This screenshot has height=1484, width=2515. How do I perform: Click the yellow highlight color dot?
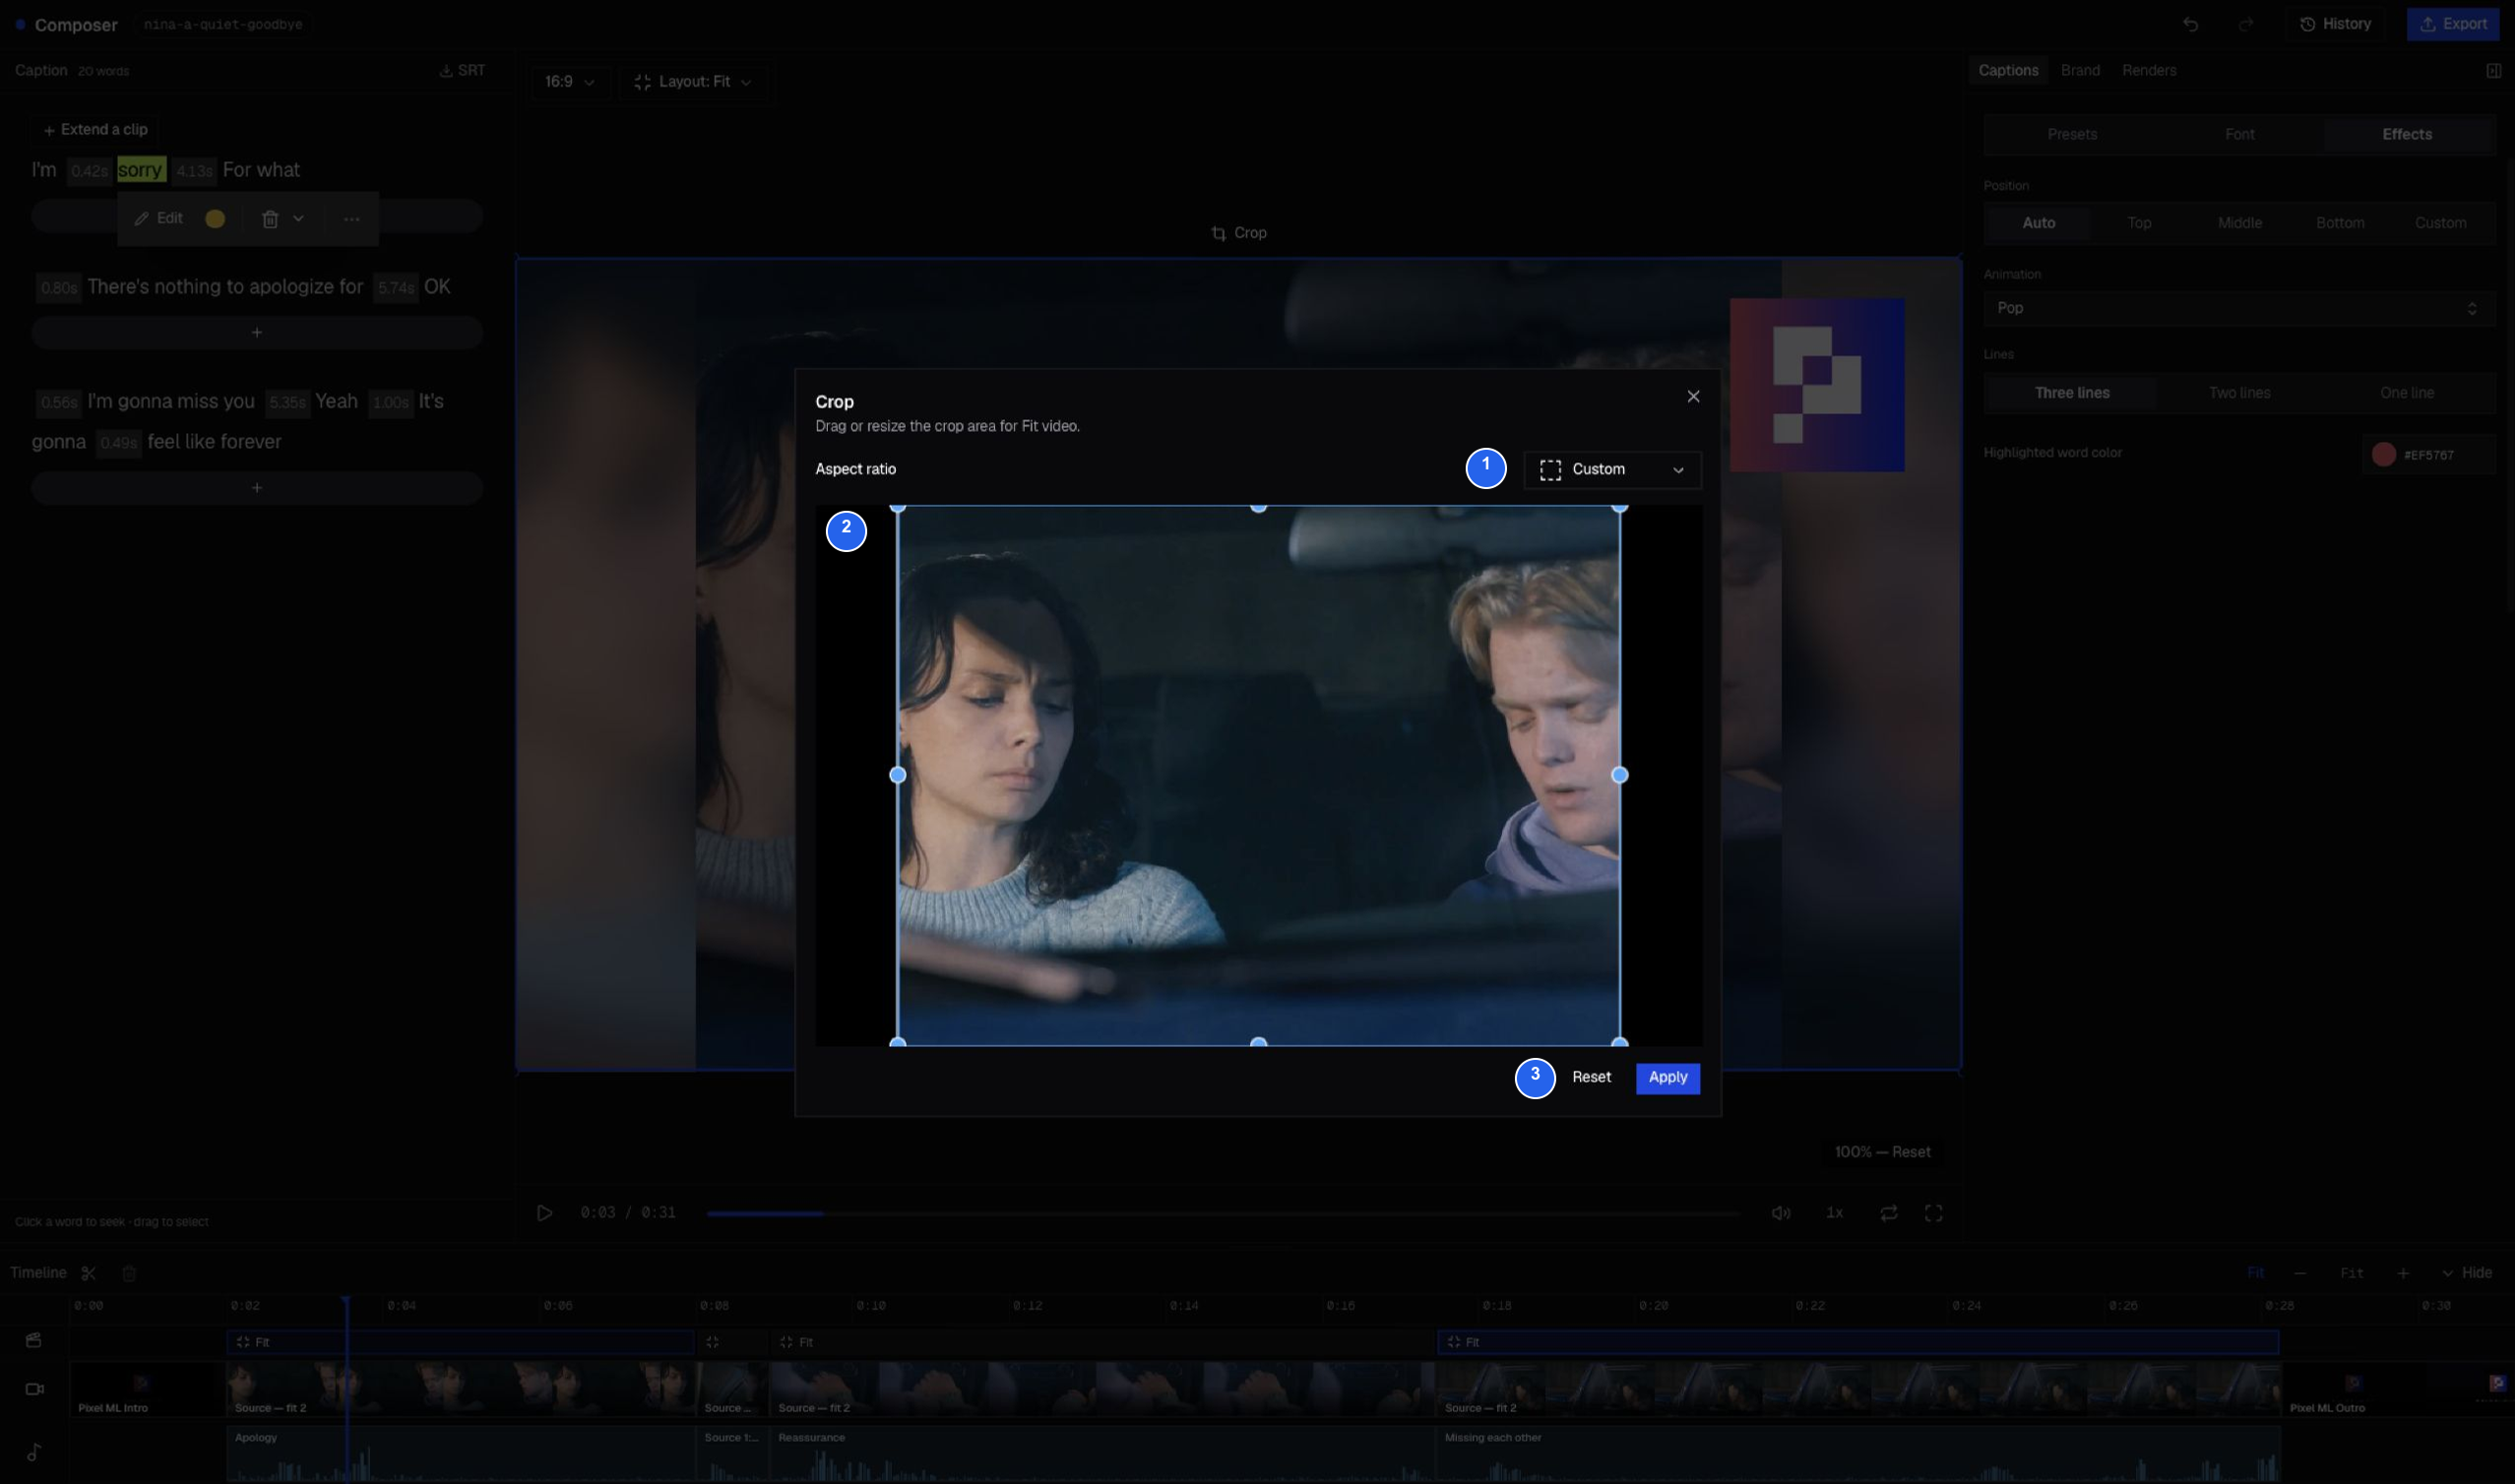tap(215, 219)
